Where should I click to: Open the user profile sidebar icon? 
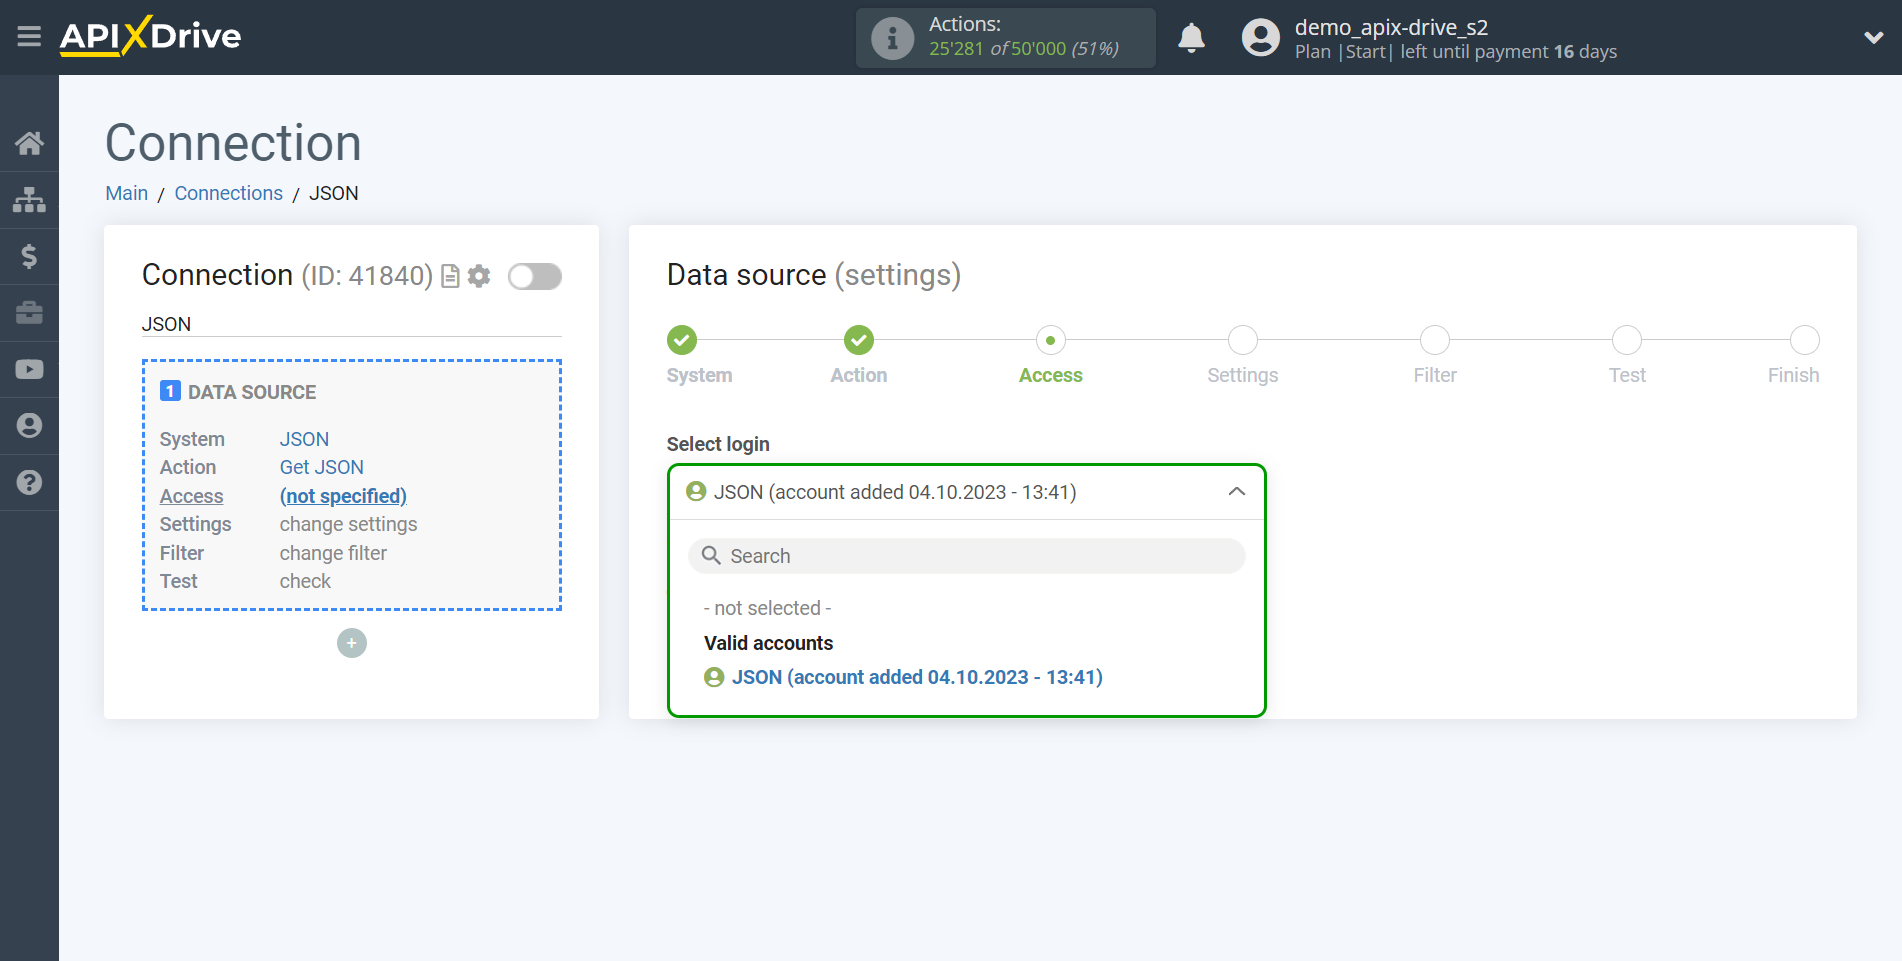point(29,426)
